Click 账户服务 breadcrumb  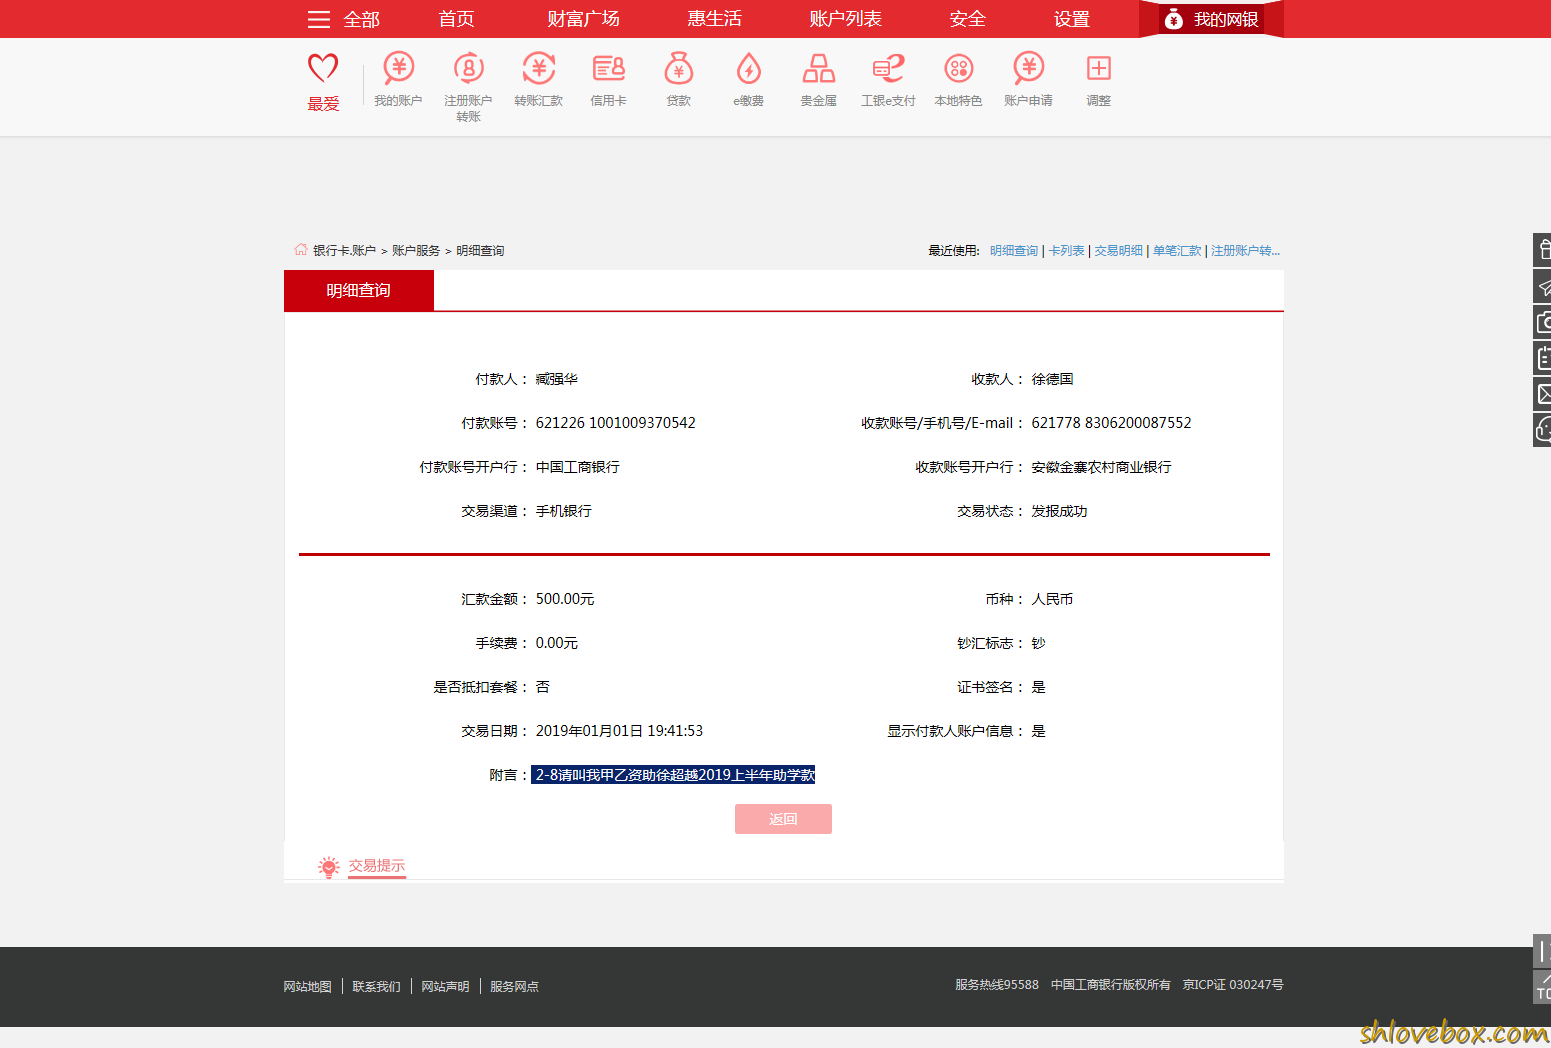click(x=416, y=251)
